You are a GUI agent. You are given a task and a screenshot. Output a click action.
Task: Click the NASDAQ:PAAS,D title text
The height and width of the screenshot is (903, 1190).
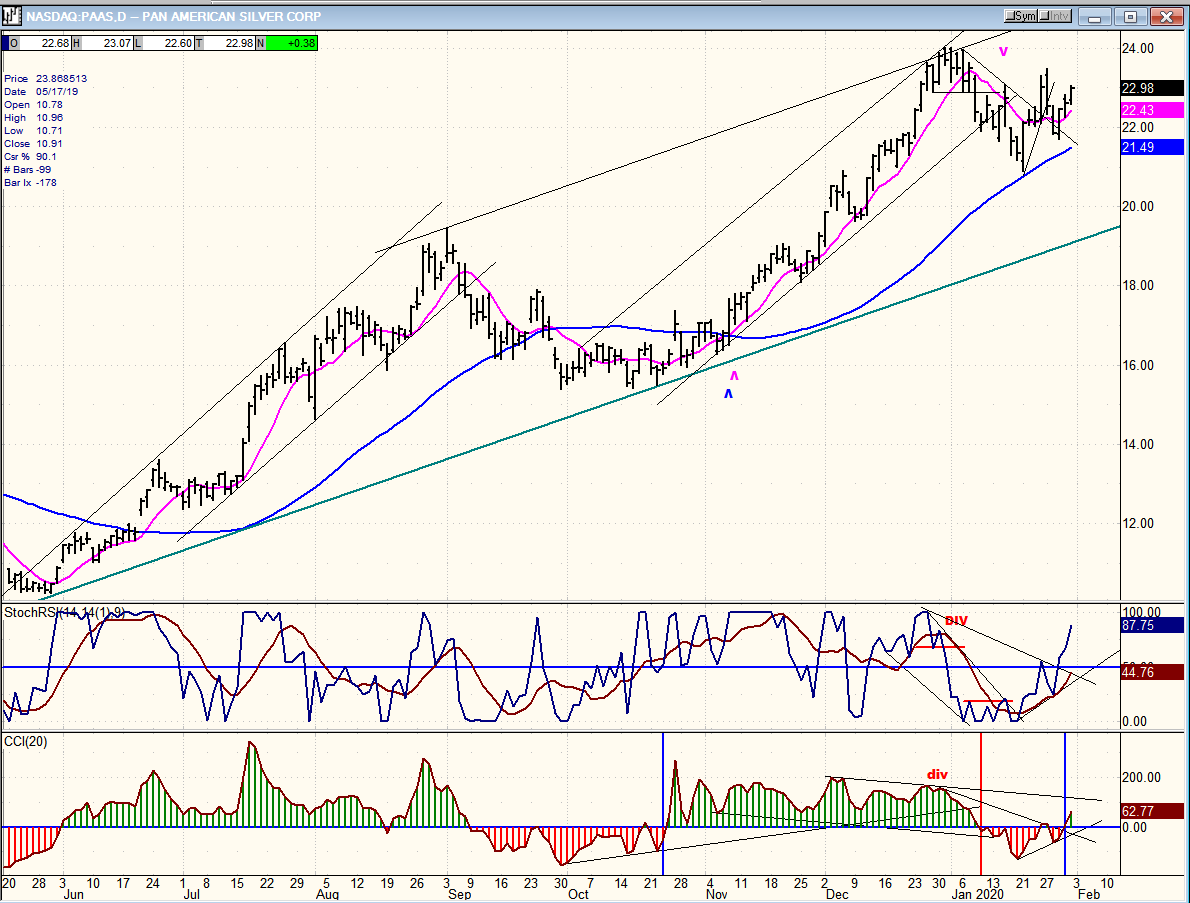click(77, 17)
